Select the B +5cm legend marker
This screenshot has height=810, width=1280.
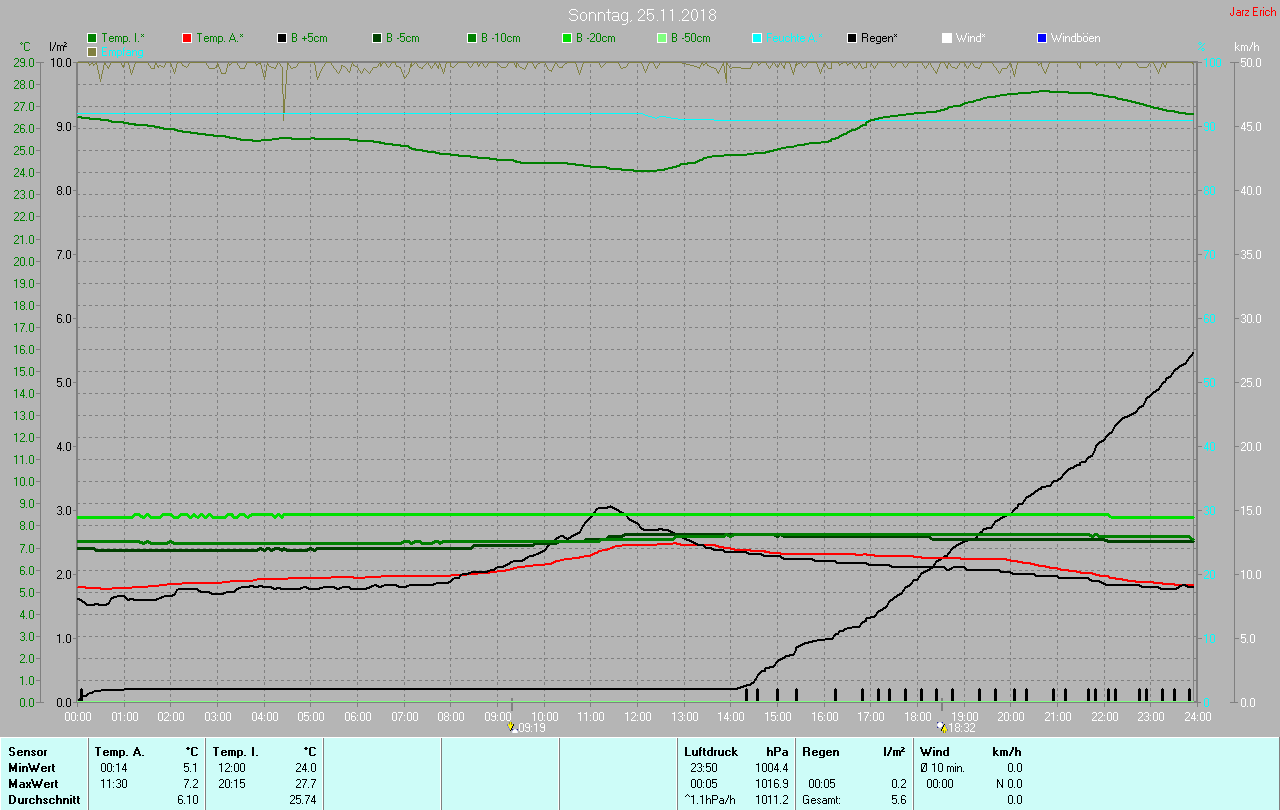282,38
